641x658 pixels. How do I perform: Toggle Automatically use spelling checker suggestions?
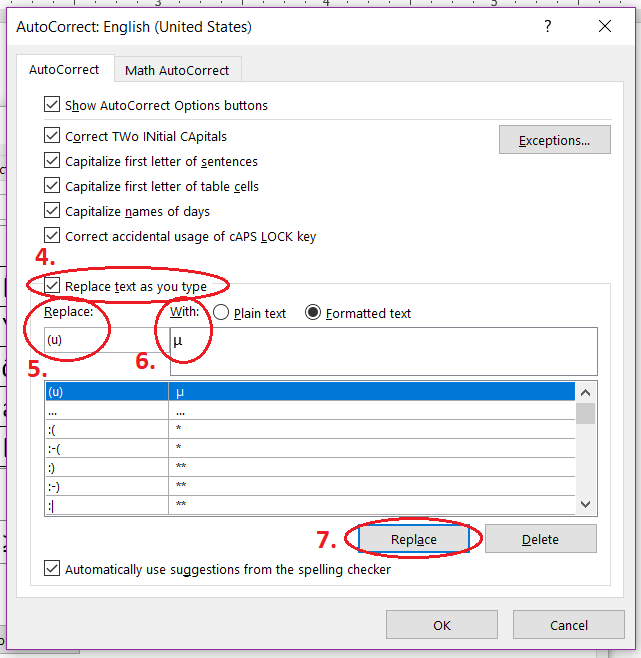pyautogui.click(x=52, y=569)
